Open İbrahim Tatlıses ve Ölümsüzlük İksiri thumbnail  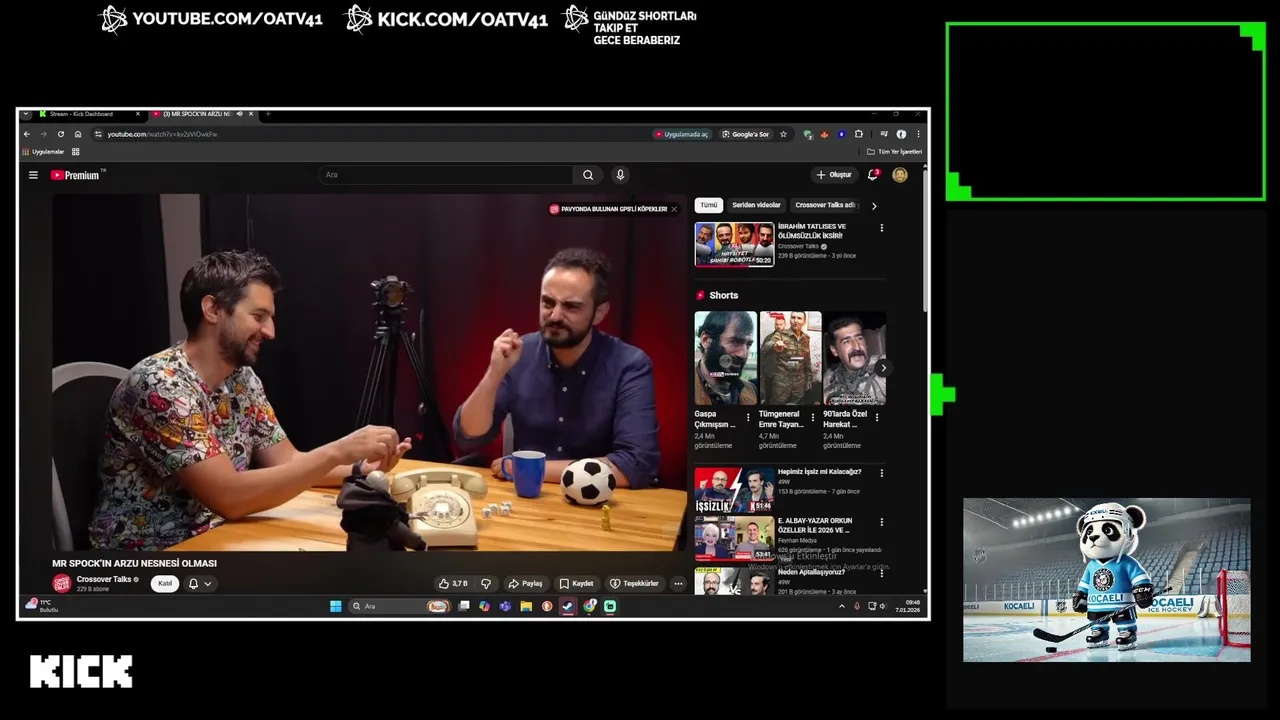(x=735, y=244)
